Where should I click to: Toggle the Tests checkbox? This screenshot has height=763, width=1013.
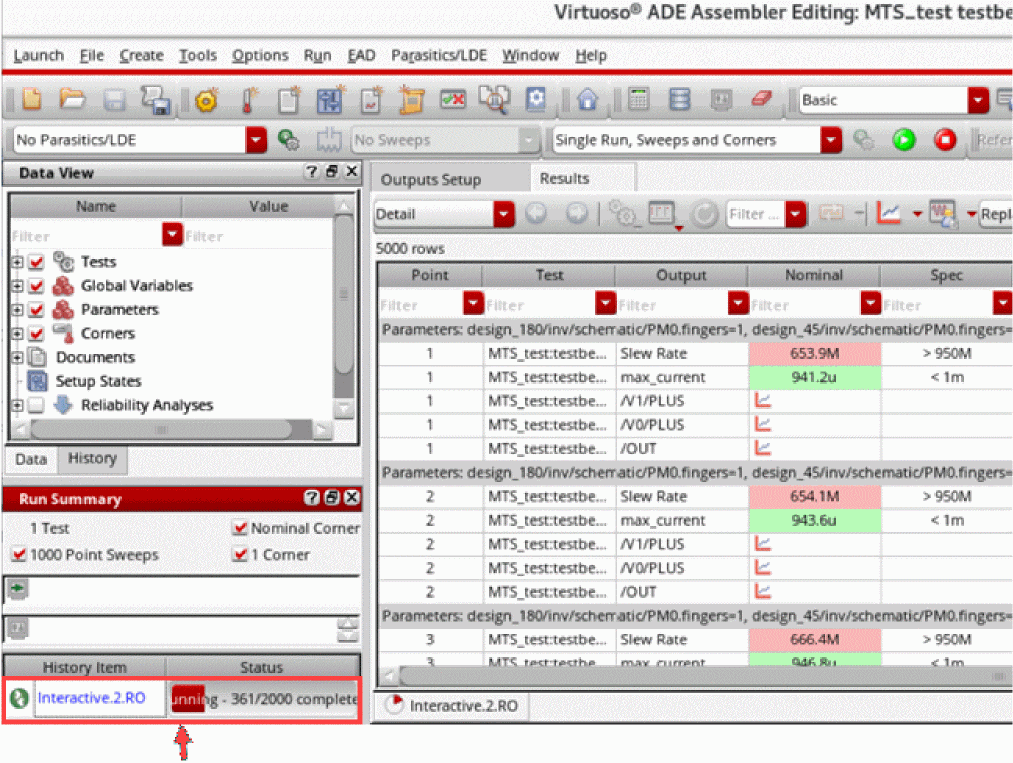pyautogui.click(x=37, y=262)
